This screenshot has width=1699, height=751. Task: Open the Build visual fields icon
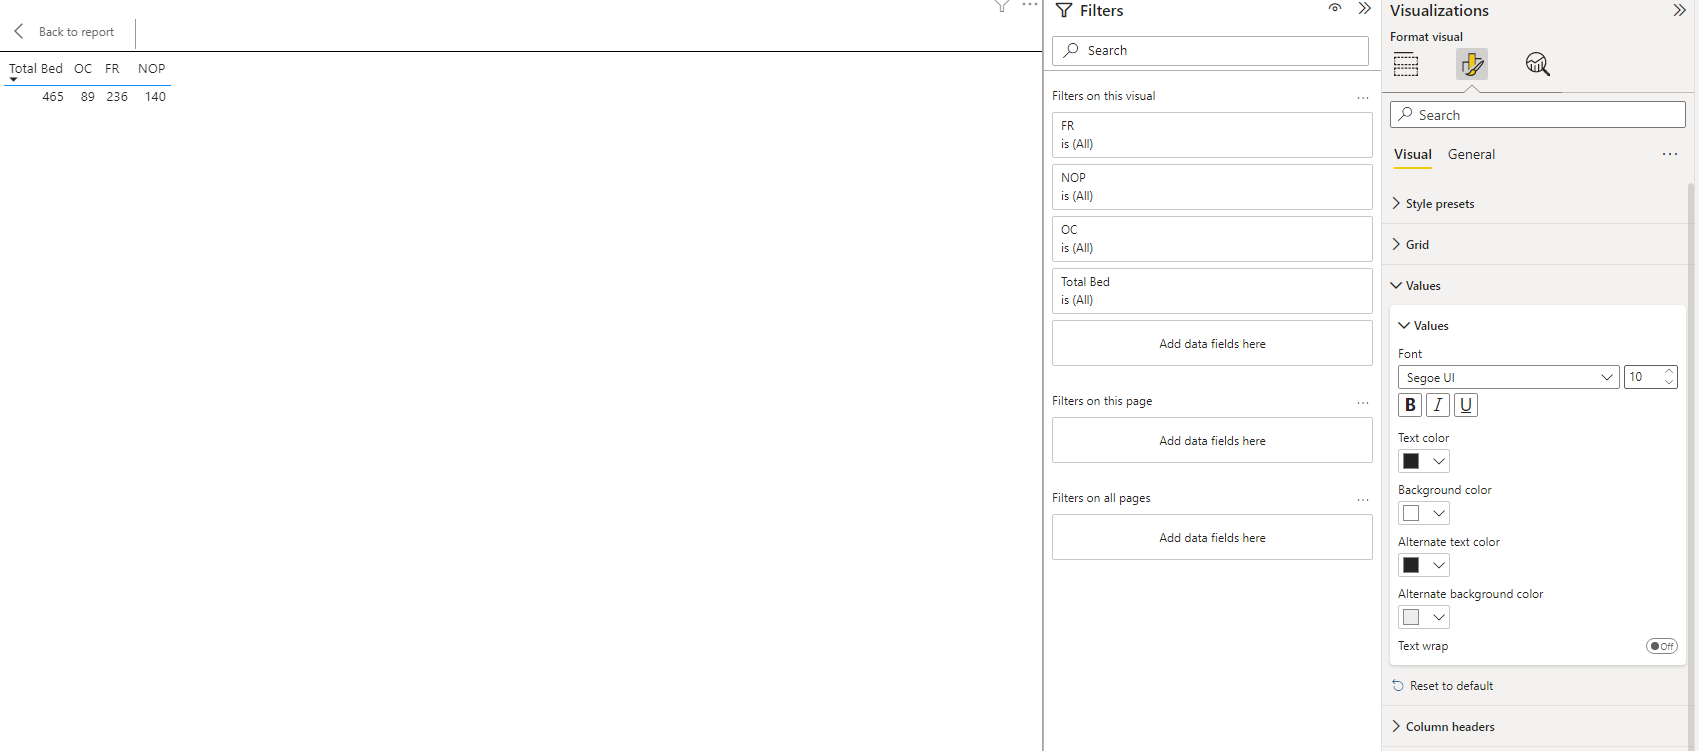coord(1406,65)
